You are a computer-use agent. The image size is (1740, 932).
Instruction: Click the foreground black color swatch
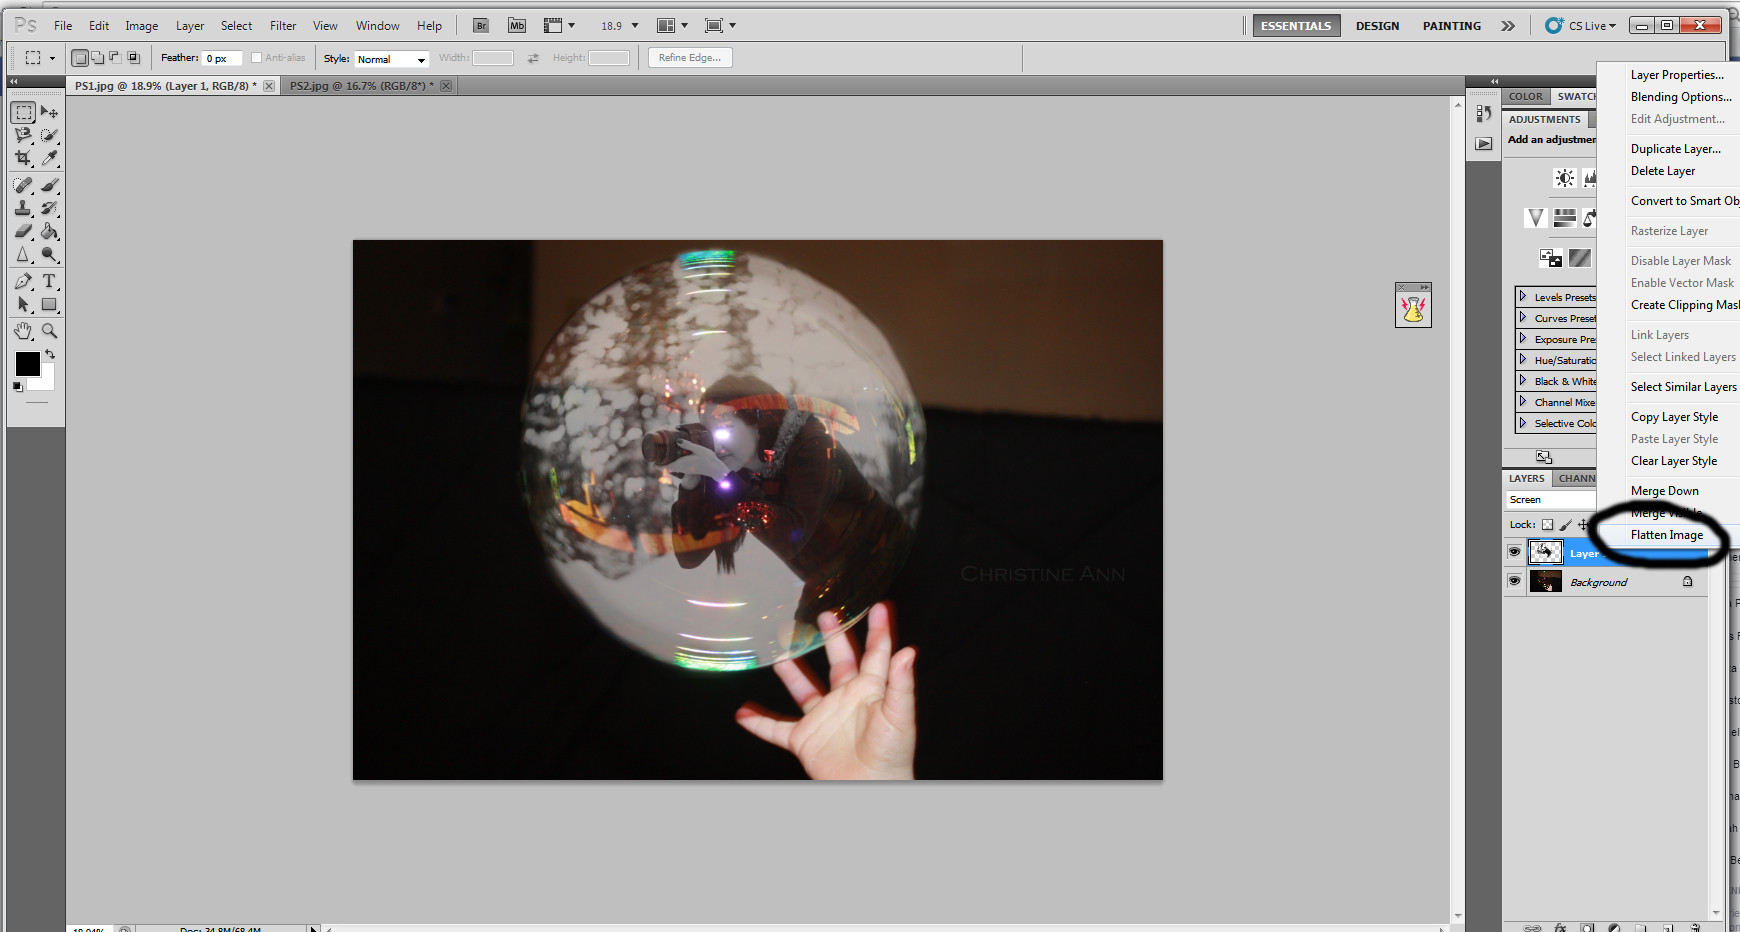click(27, 364)
